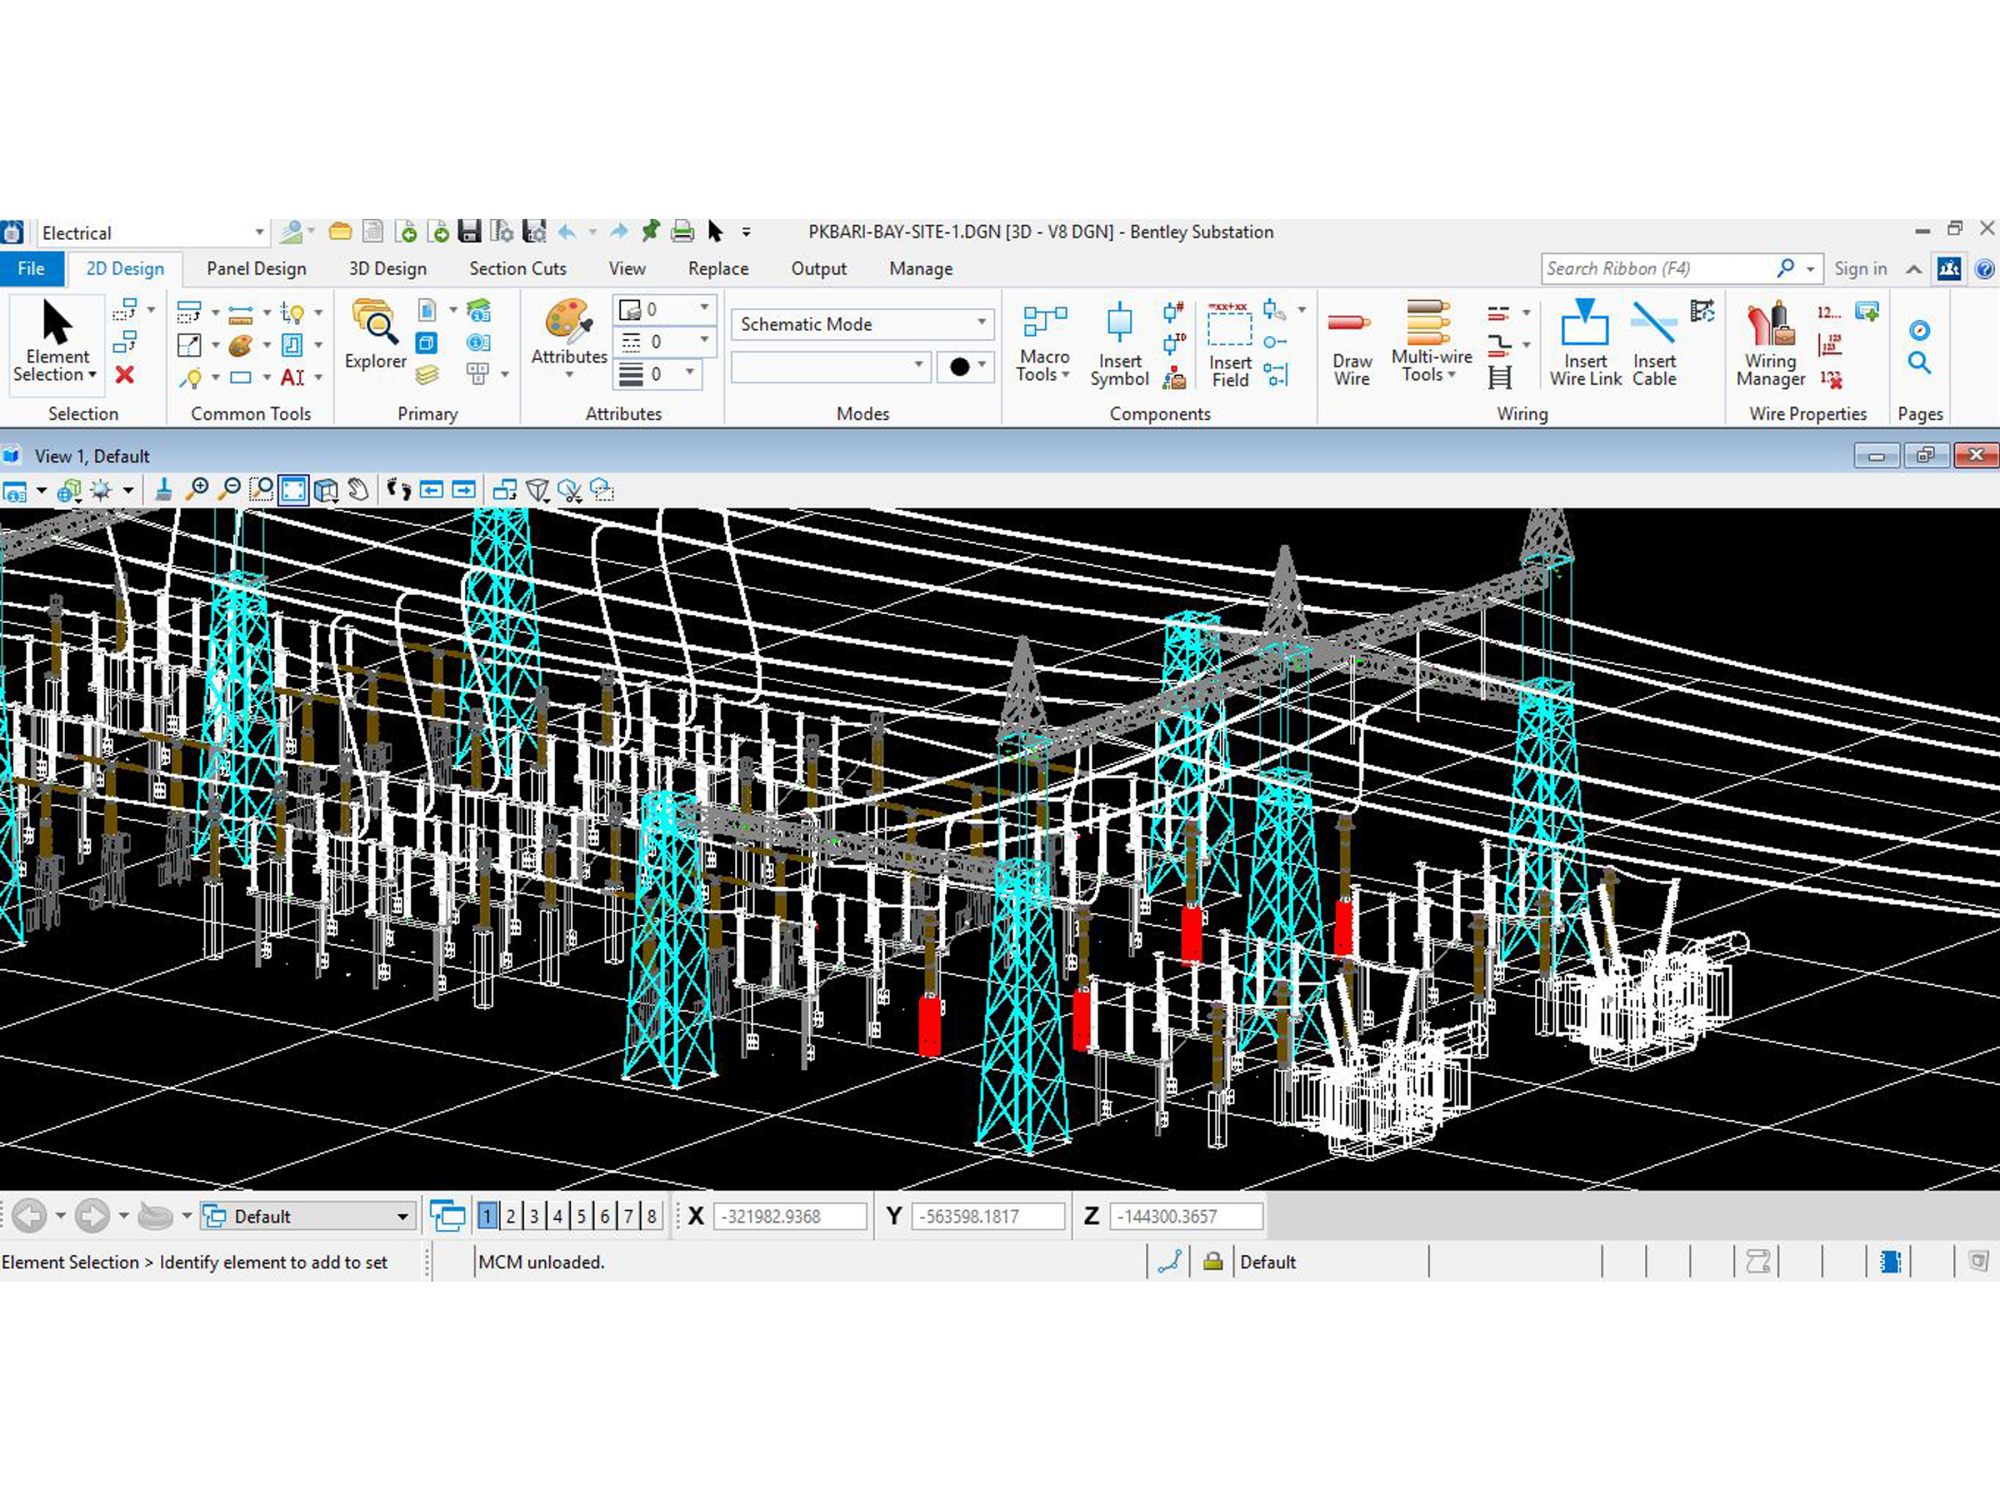The width and height of the screenshot is (2000, 1500).
Task: Switch to the Panel Design tab
Action: [256, 269]
